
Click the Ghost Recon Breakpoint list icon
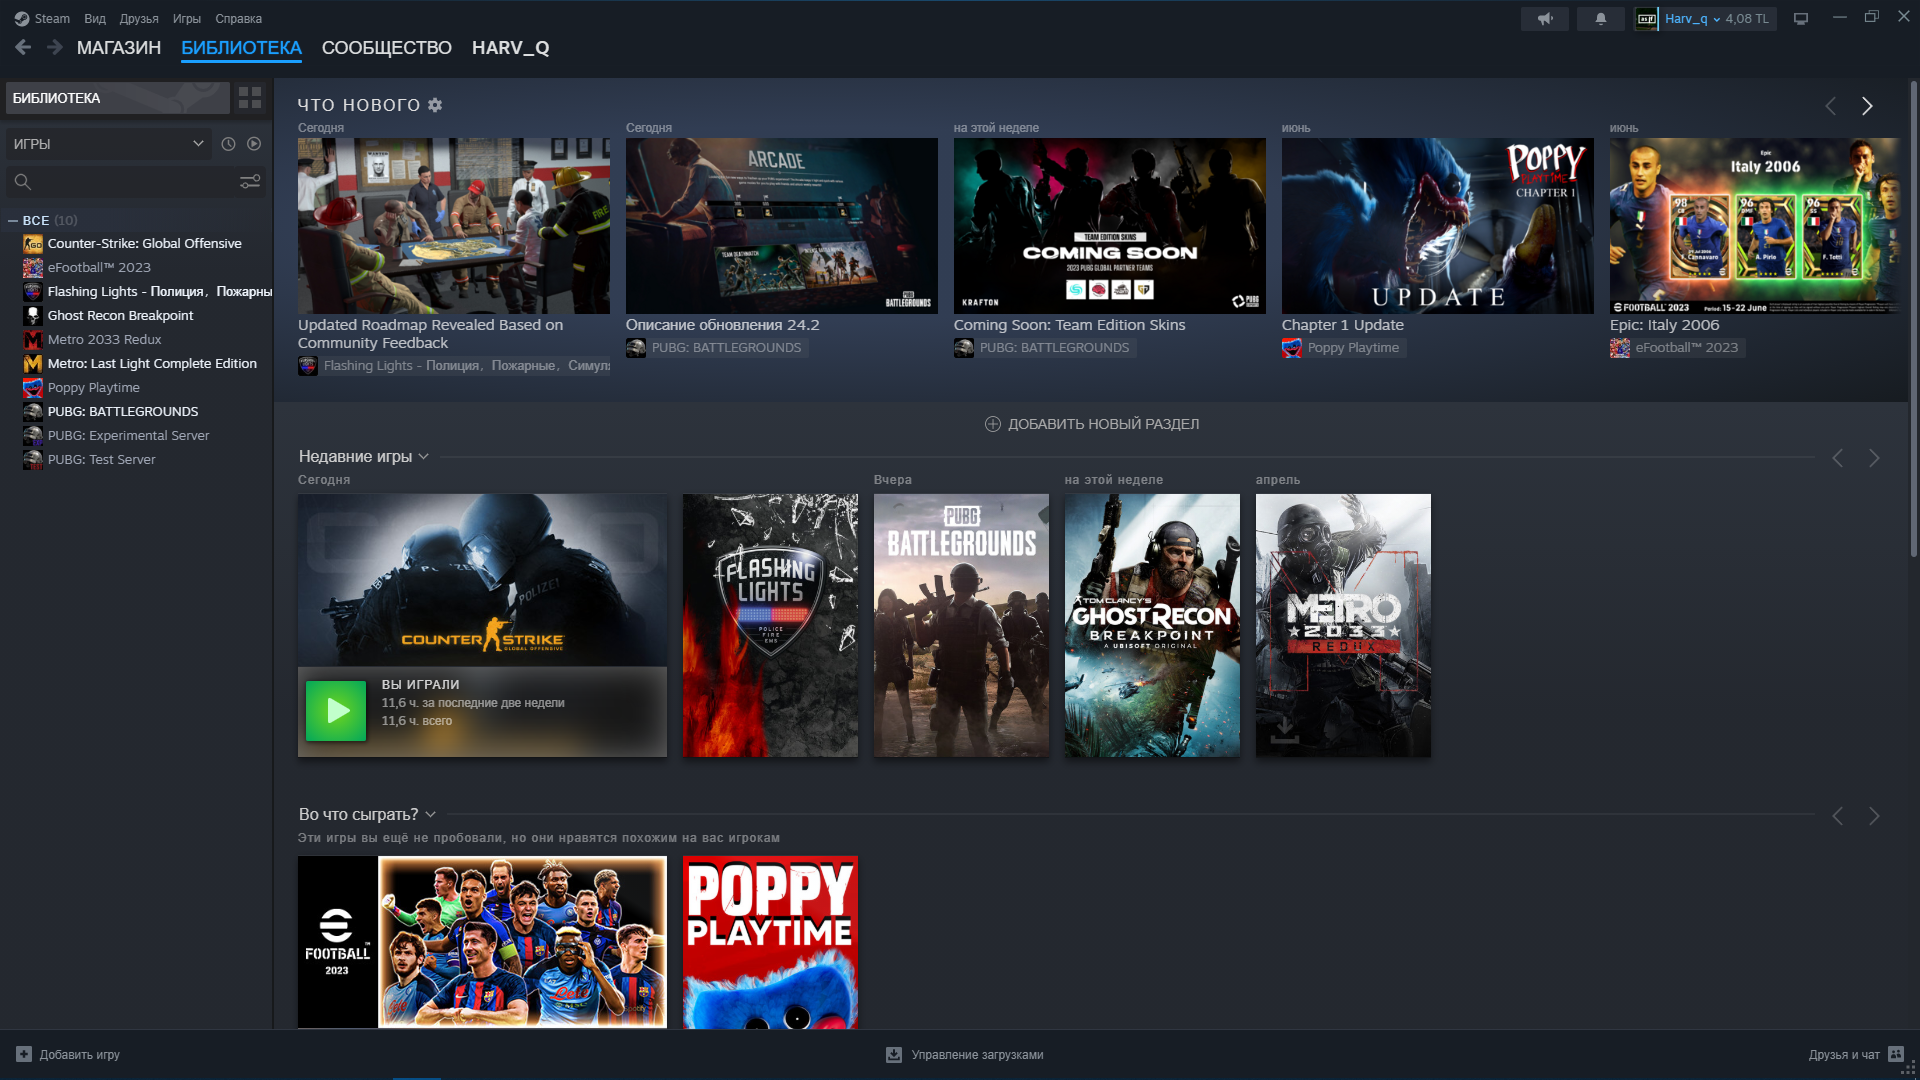pyautogui.click(x=33, y=316)
